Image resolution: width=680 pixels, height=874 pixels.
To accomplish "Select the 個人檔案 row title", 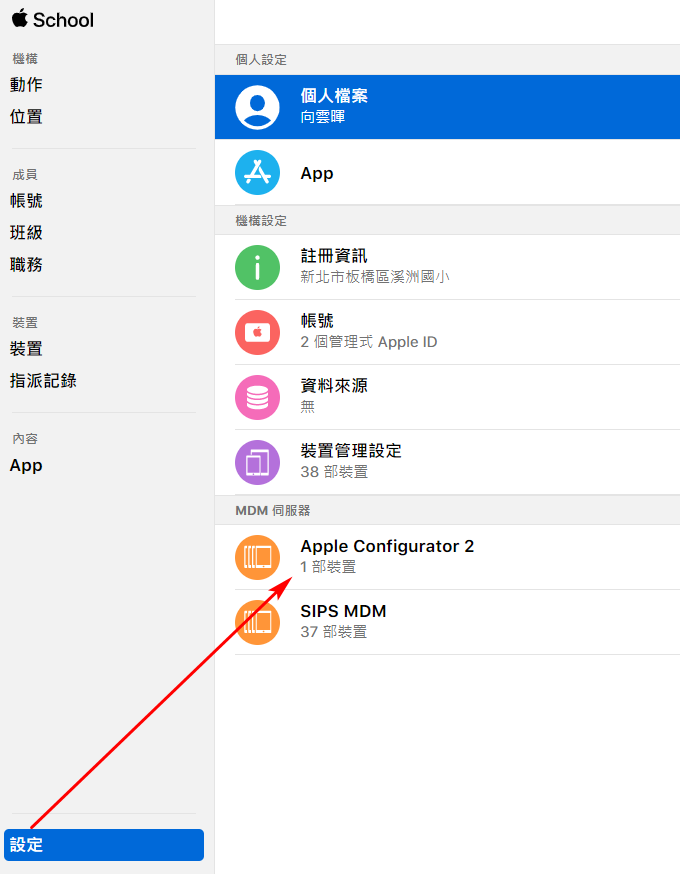I will [x=334, y=96].
